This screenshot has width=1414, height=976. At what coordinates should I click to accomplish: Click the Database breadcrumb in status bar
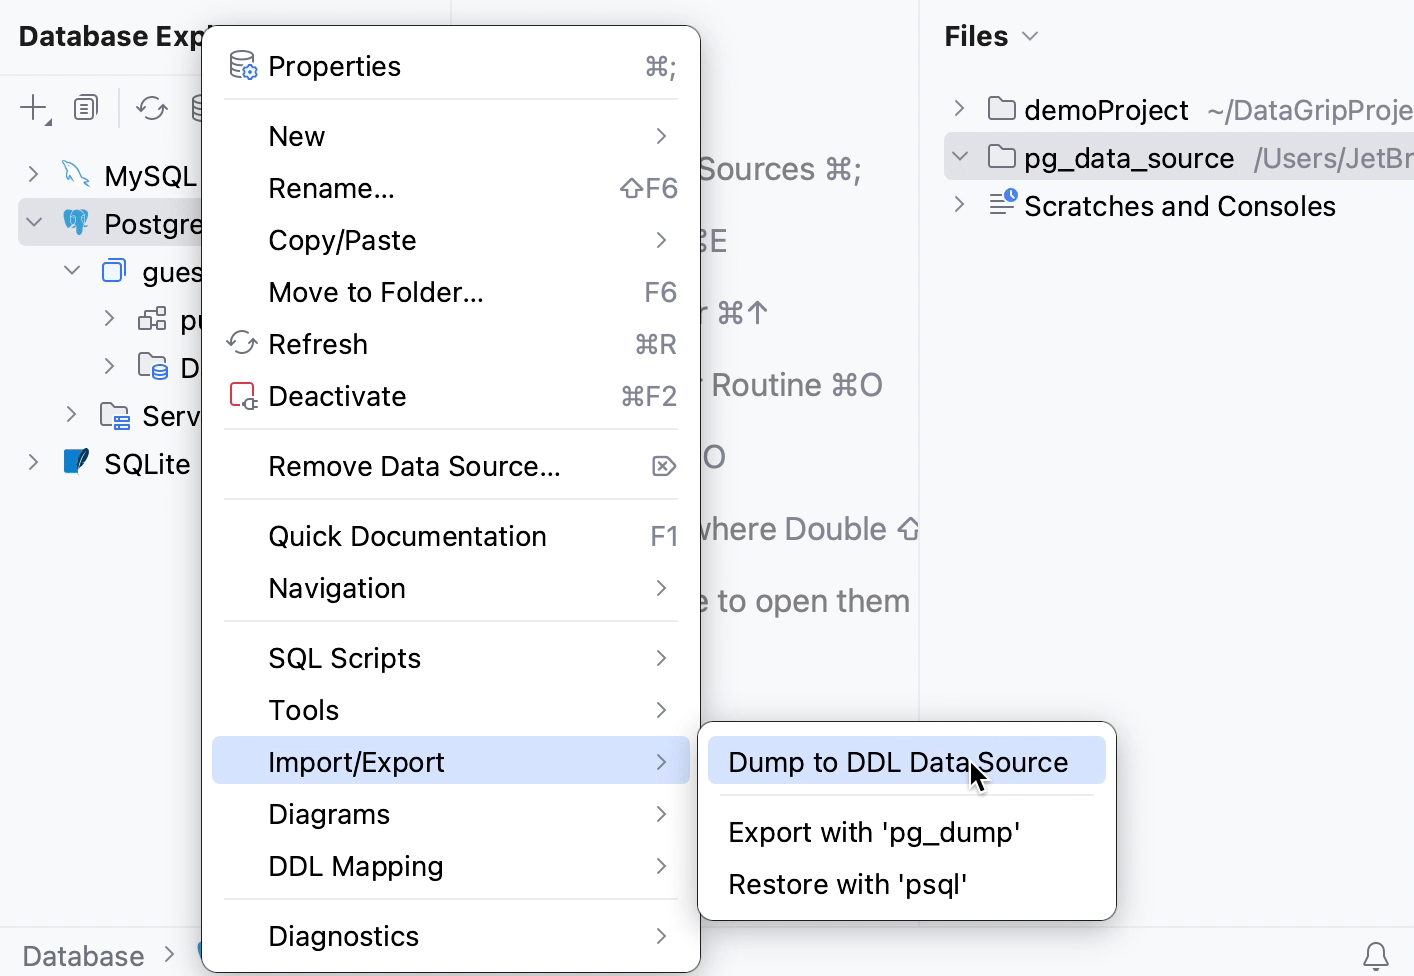click(84, 956)
